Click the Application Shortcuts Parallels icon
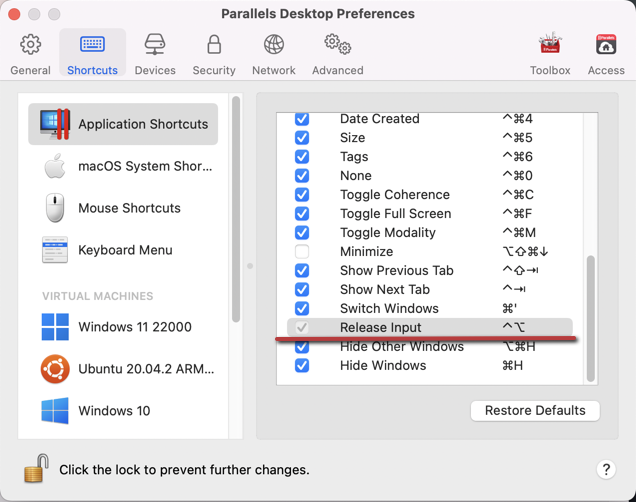 tap(55, 124)
